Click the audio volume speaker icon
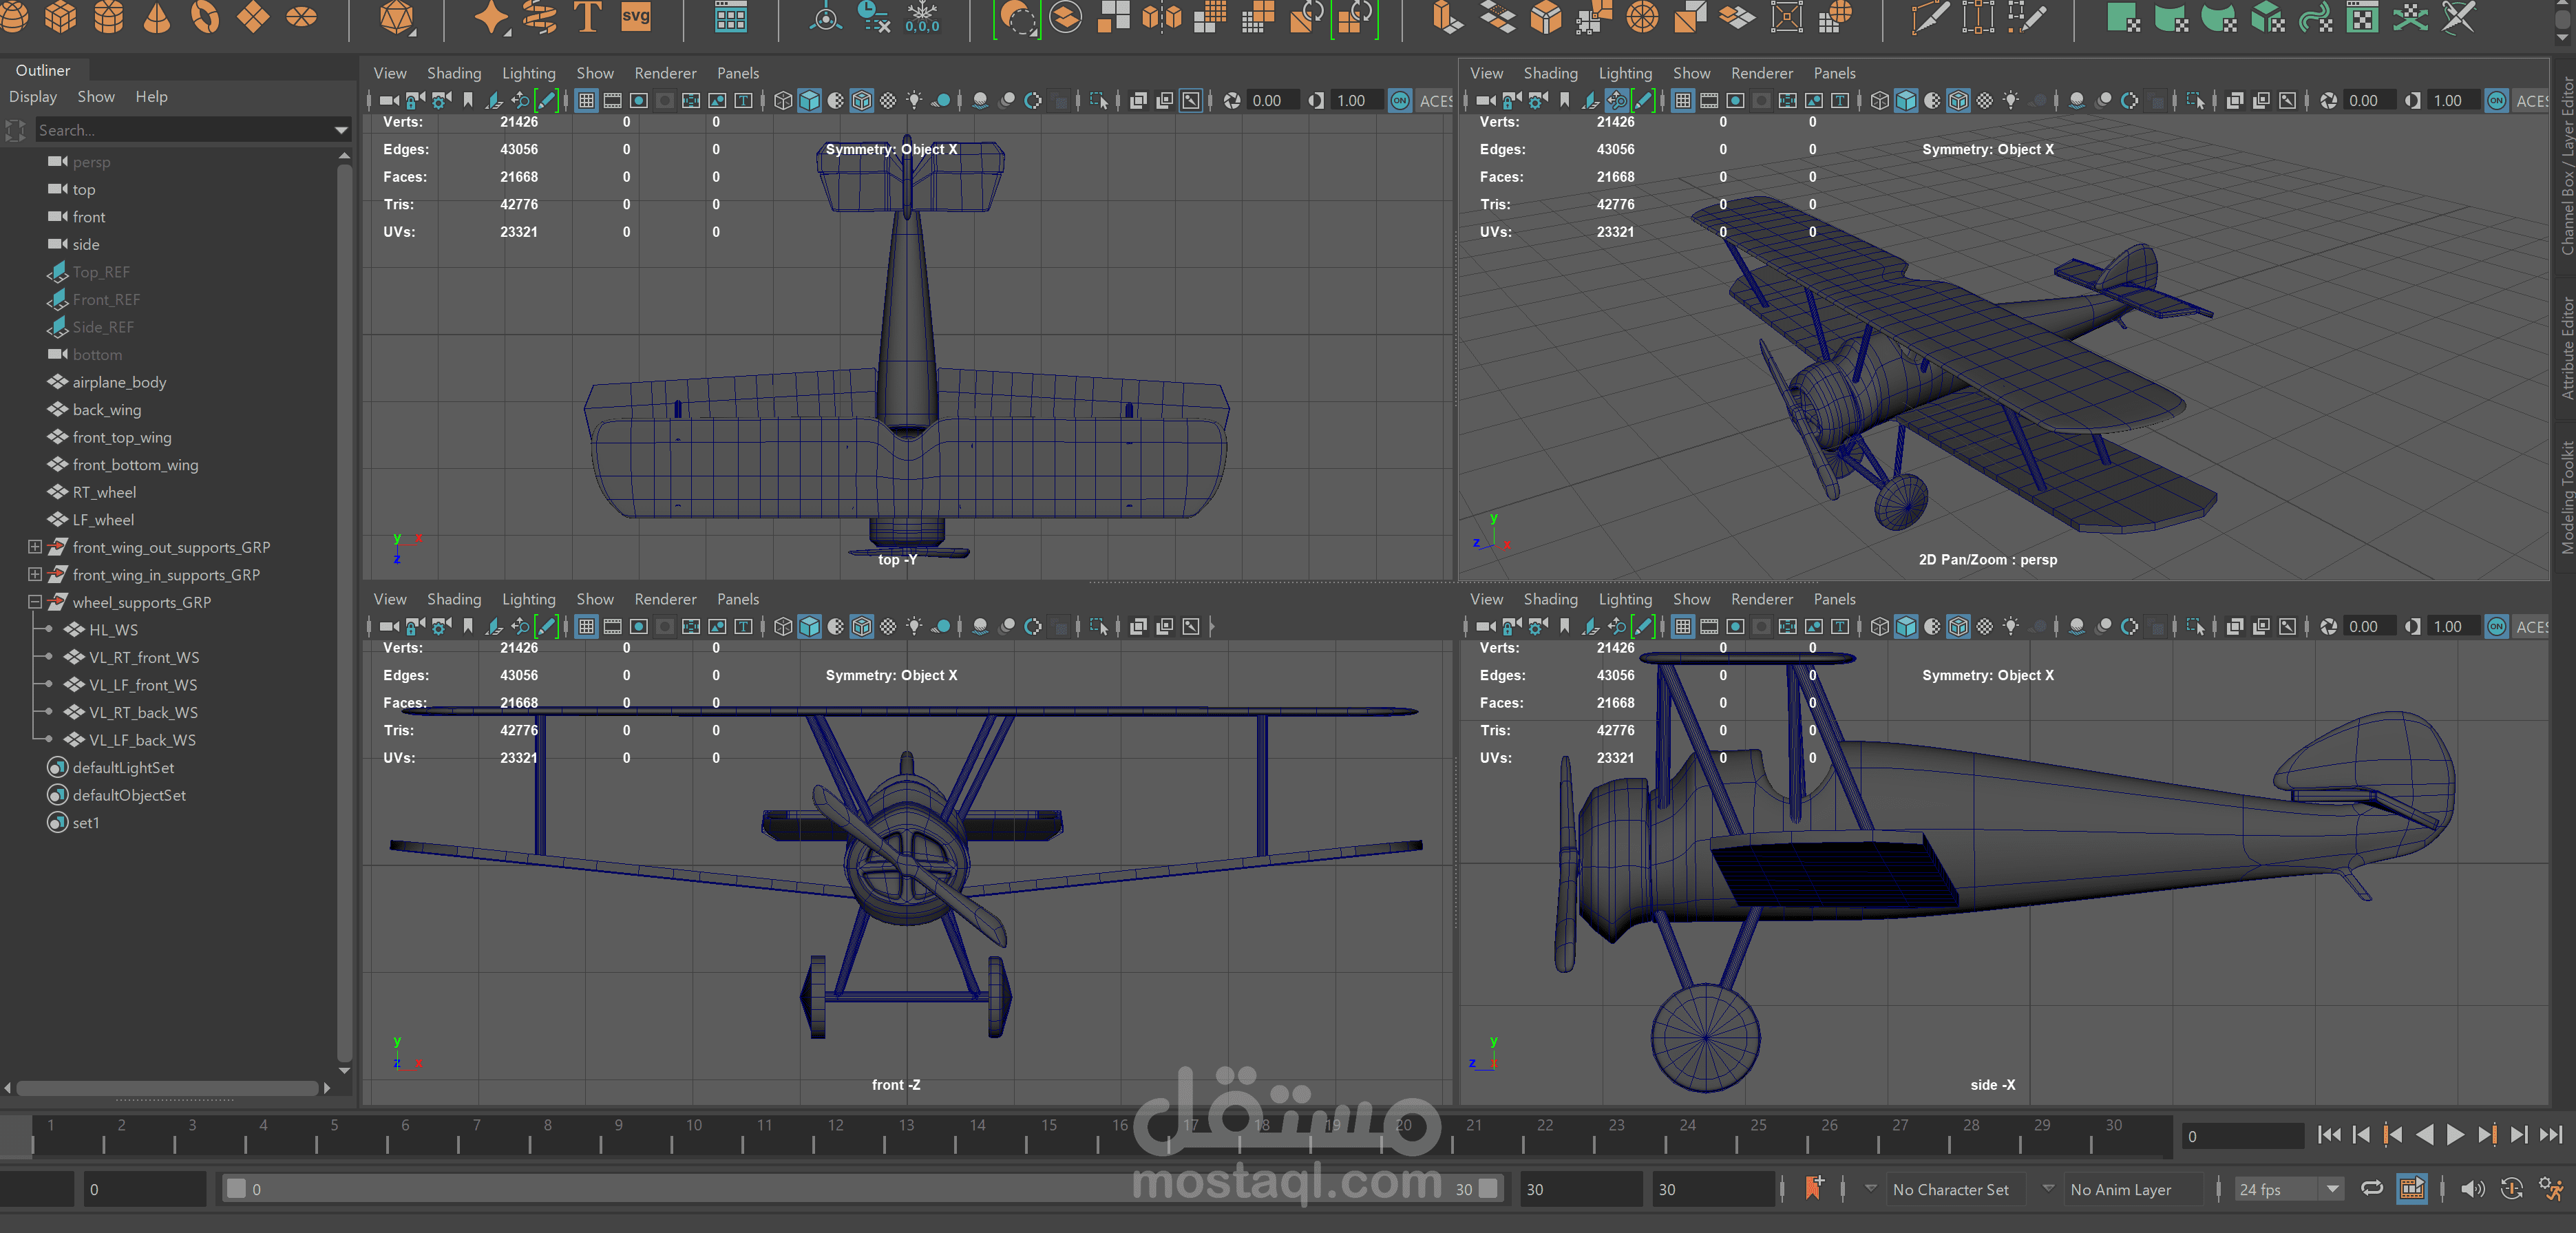The height and width of the screenshot is (1233, 2576). tap(2472, 1189)
